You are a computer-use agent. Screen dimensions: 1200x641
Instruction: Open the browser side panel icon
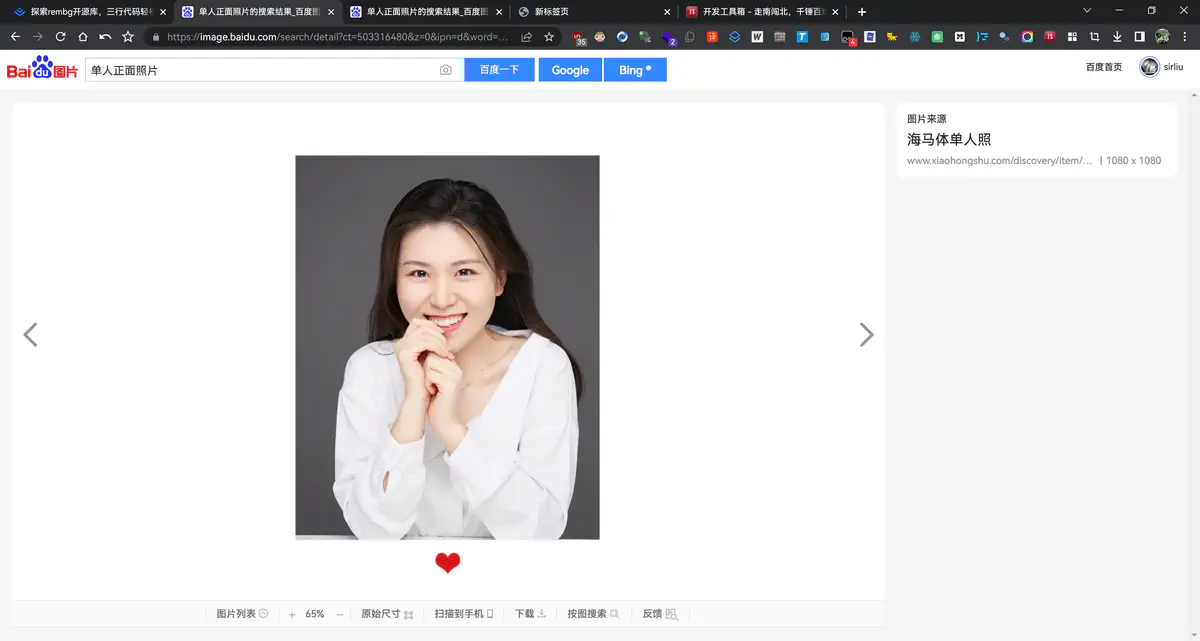[1139, 37]
